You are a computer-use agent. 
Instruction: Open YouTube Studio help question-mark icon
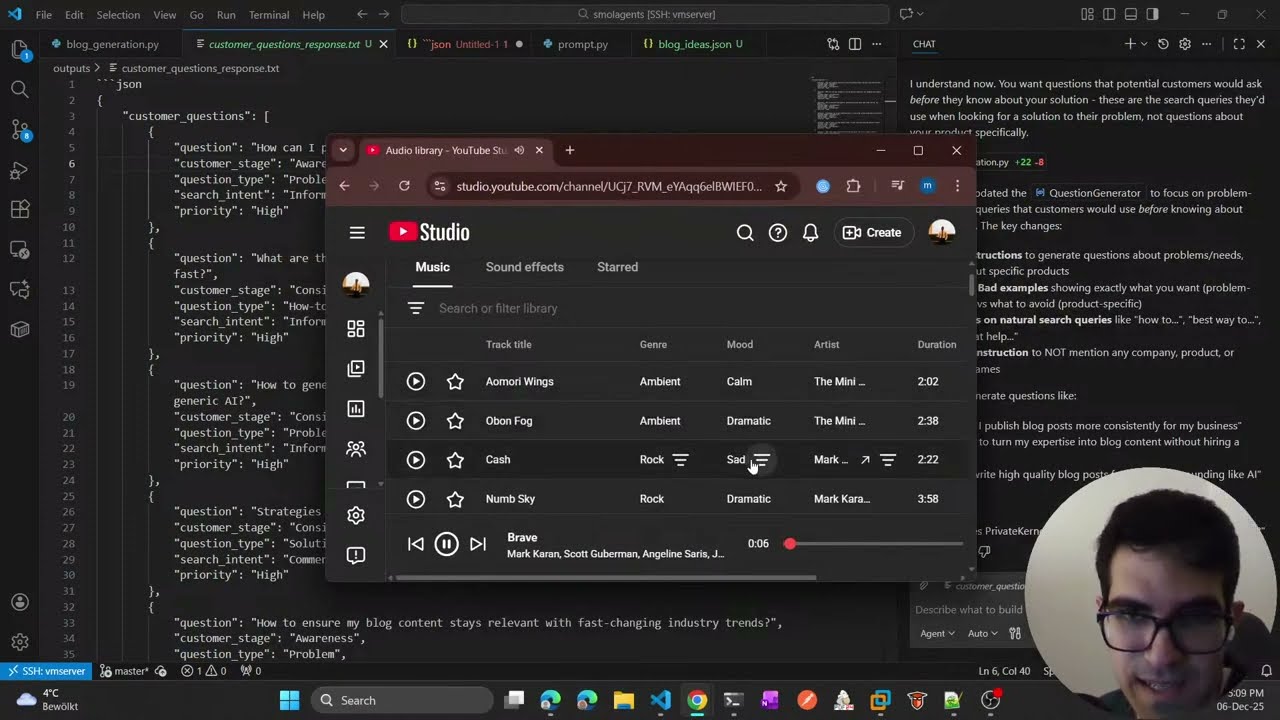point(778,232)
